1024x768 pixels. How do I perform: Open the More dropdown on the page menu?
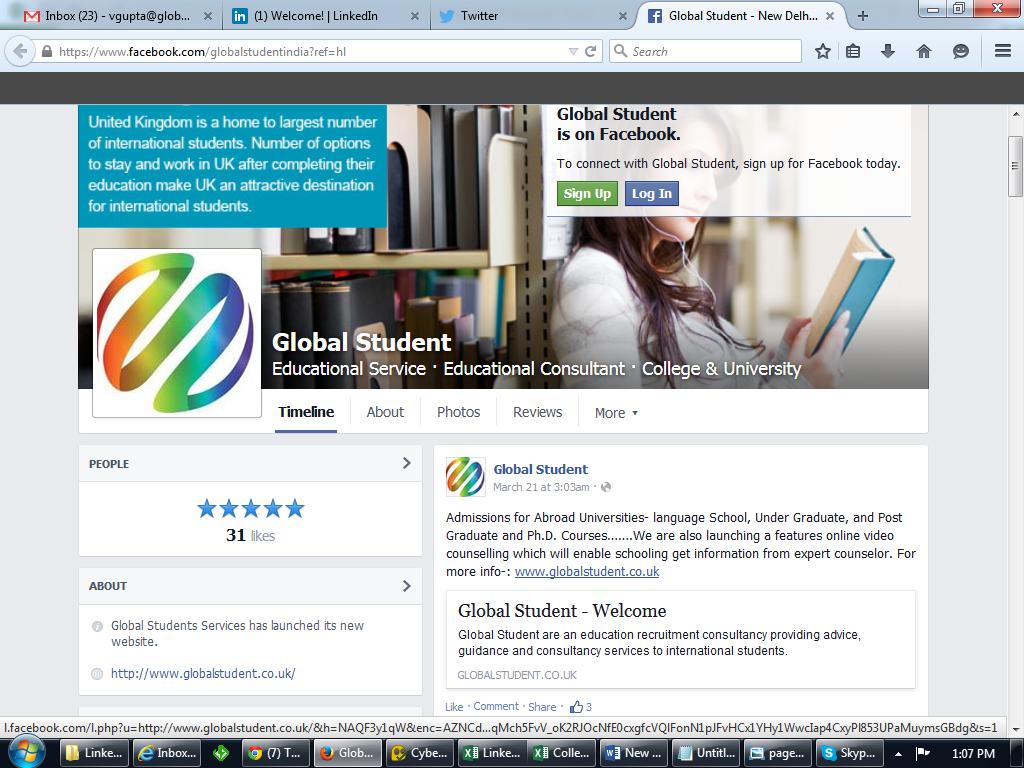click(x=615, y=412)
